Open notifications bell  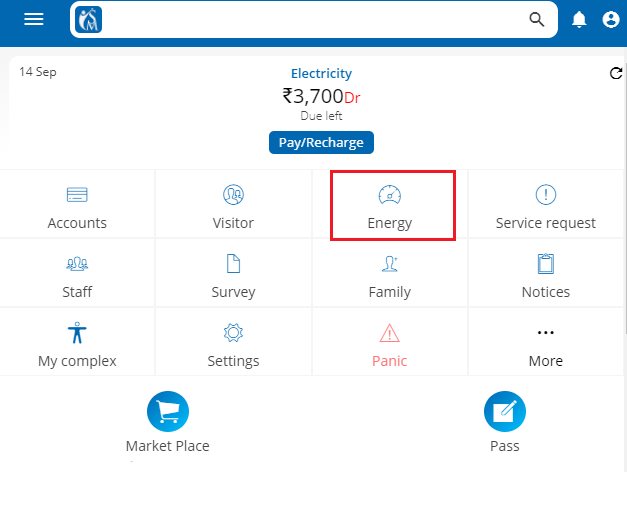(579, 19)
